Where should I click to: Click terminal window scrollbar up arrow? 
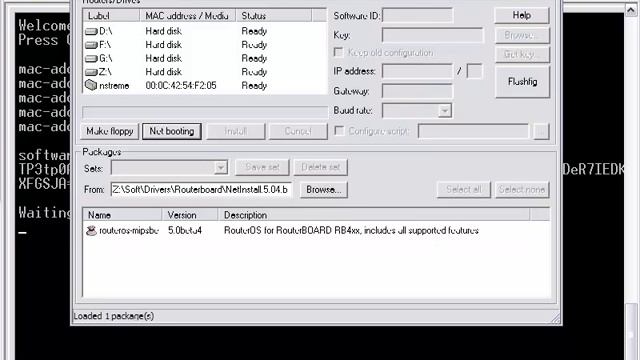point(631,11)
